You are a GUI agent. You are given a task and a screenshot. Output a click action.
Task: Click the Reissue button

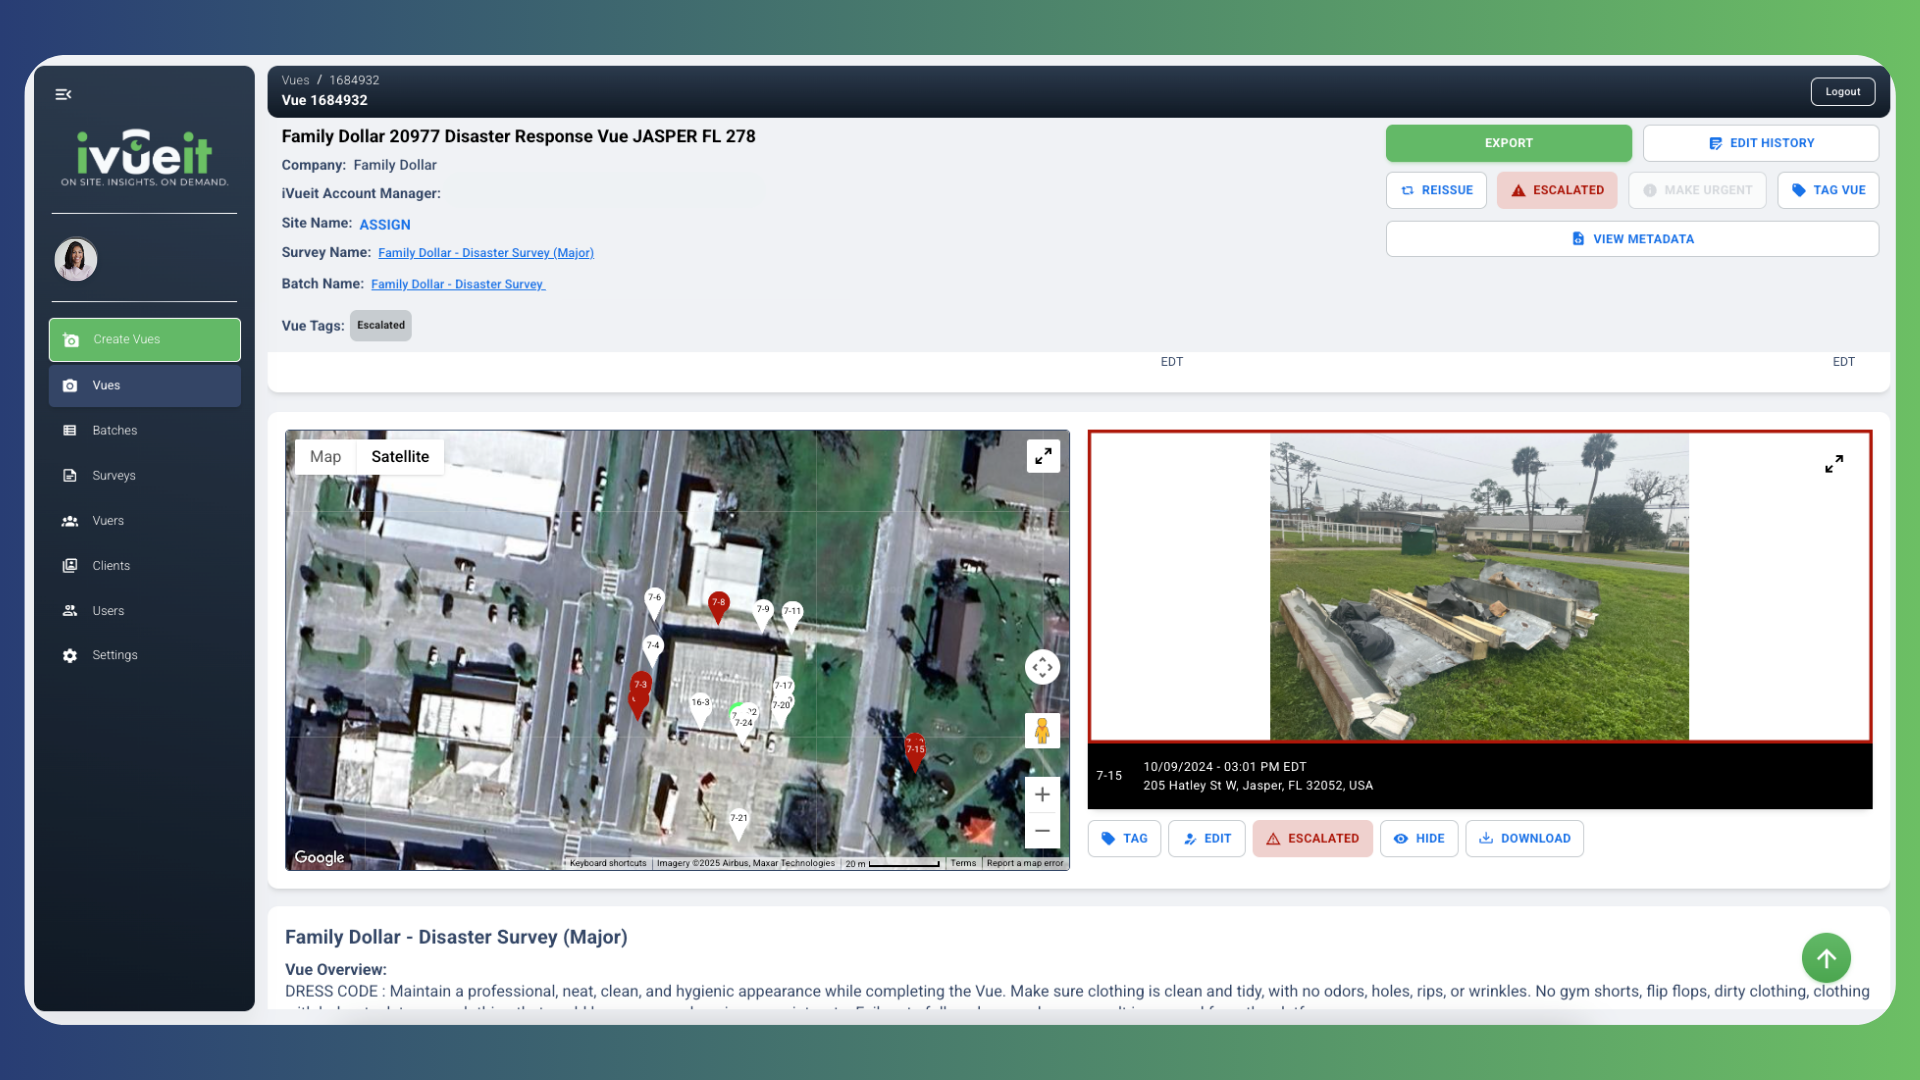(1436, 190)
